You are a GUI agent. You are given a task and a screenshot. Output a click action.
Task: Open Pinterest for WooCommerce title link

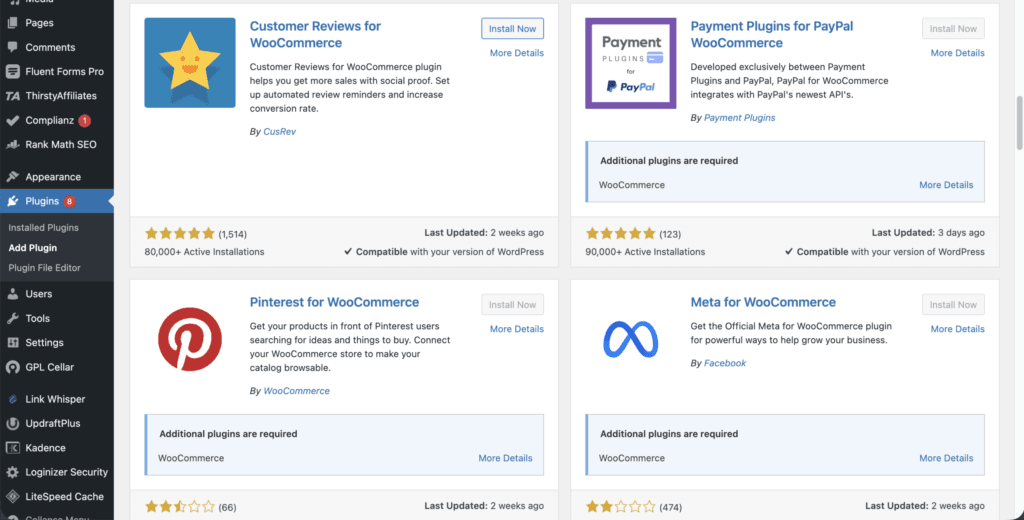pos(334,302)
